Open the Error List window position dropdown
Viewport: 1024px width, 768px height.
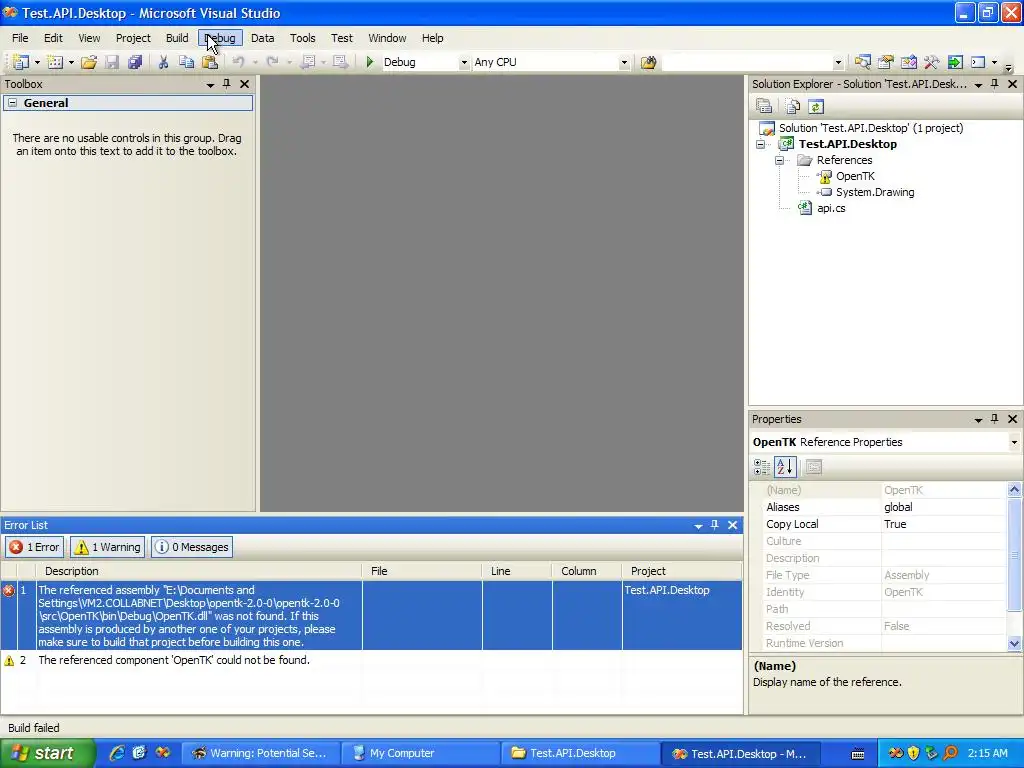[698, 526]
